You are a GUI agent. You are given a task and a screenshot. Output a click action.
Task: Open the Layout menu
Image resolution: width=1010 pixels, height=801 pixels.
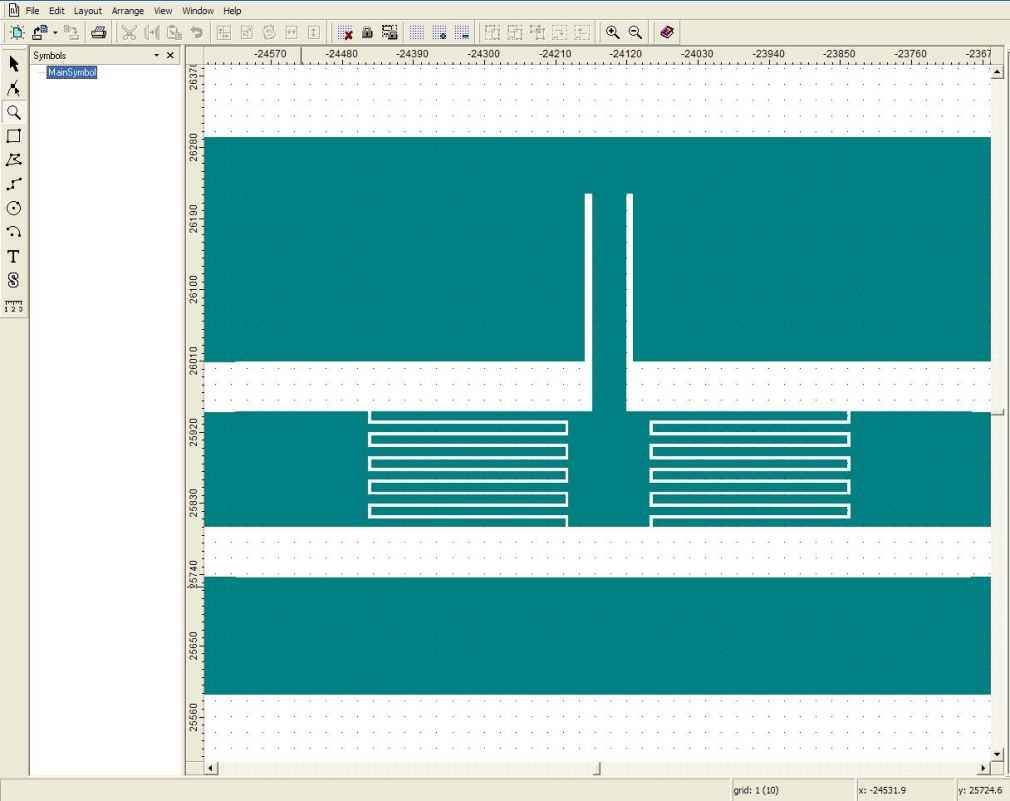(x=88, y=11)
